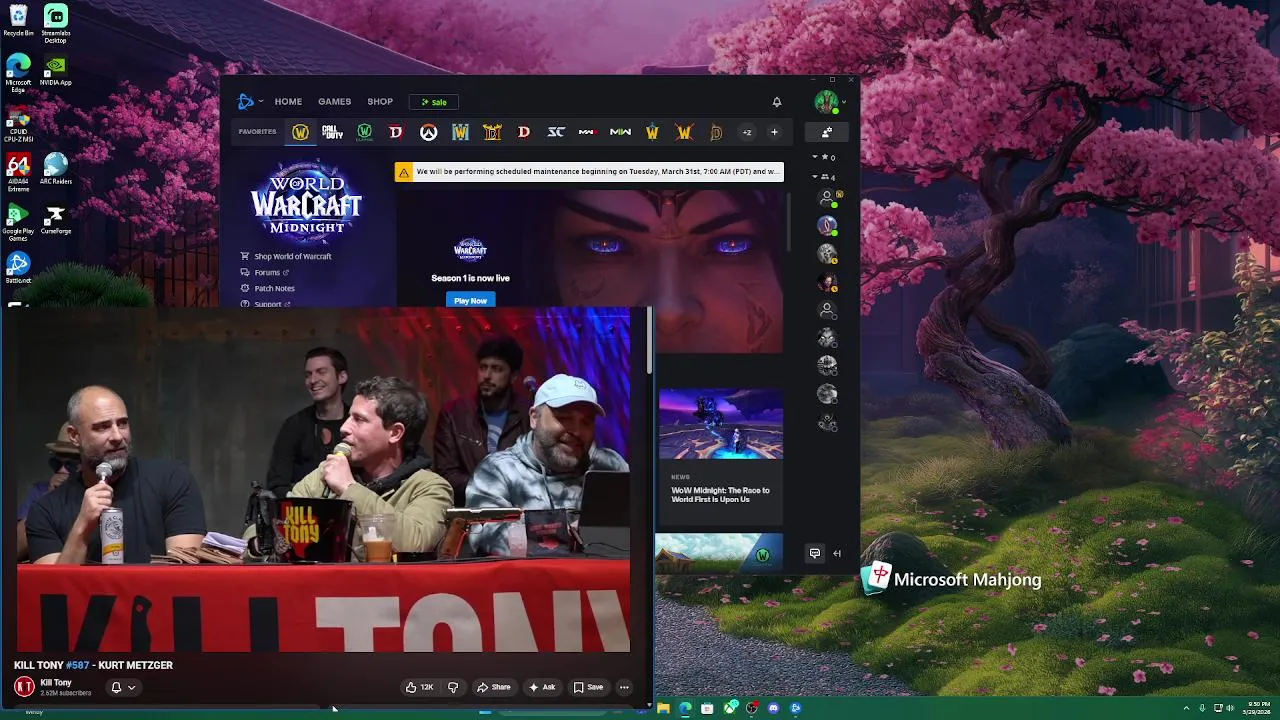
Task: Open more actions ellipsis under the video
Action: point(624,687)
